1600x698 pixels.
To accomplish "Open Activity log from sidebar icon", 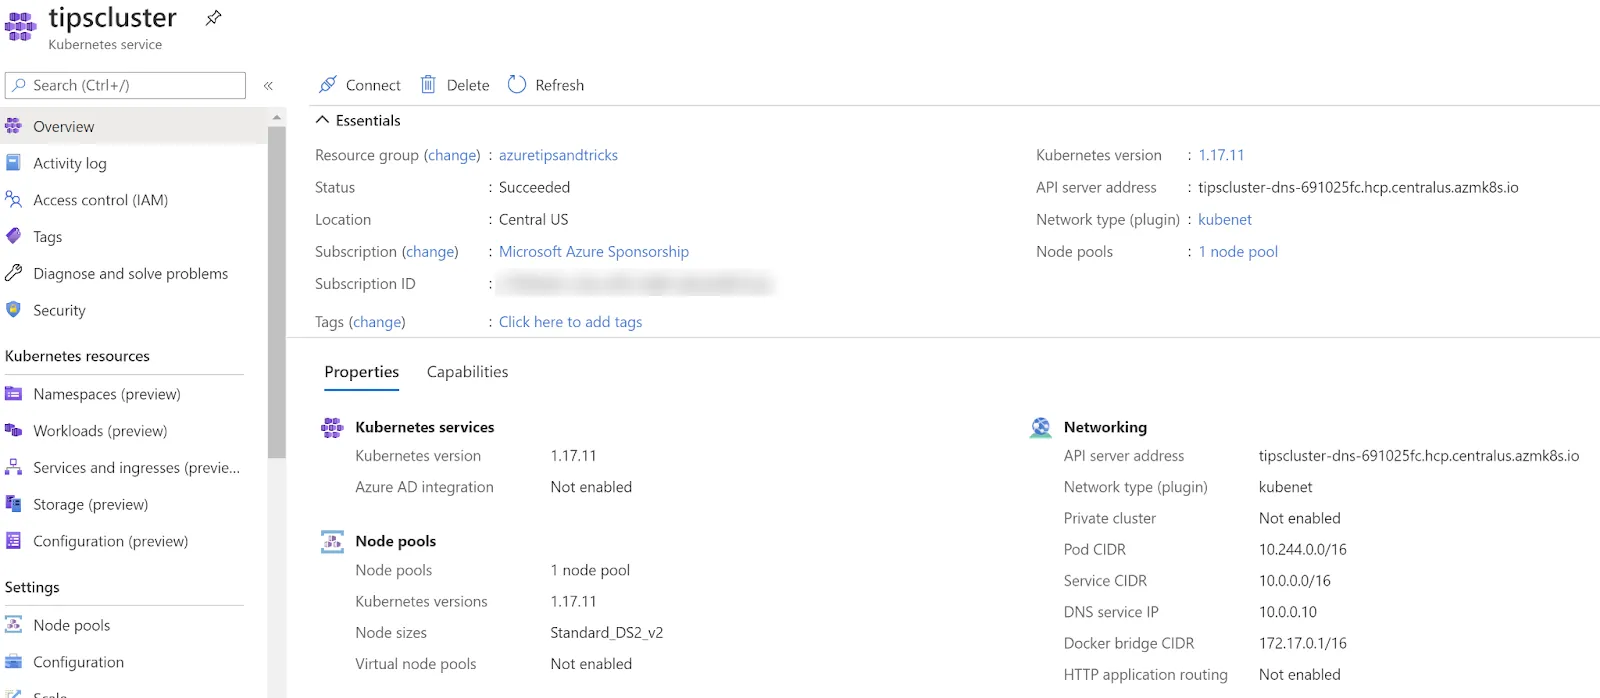I will point(13,163).
